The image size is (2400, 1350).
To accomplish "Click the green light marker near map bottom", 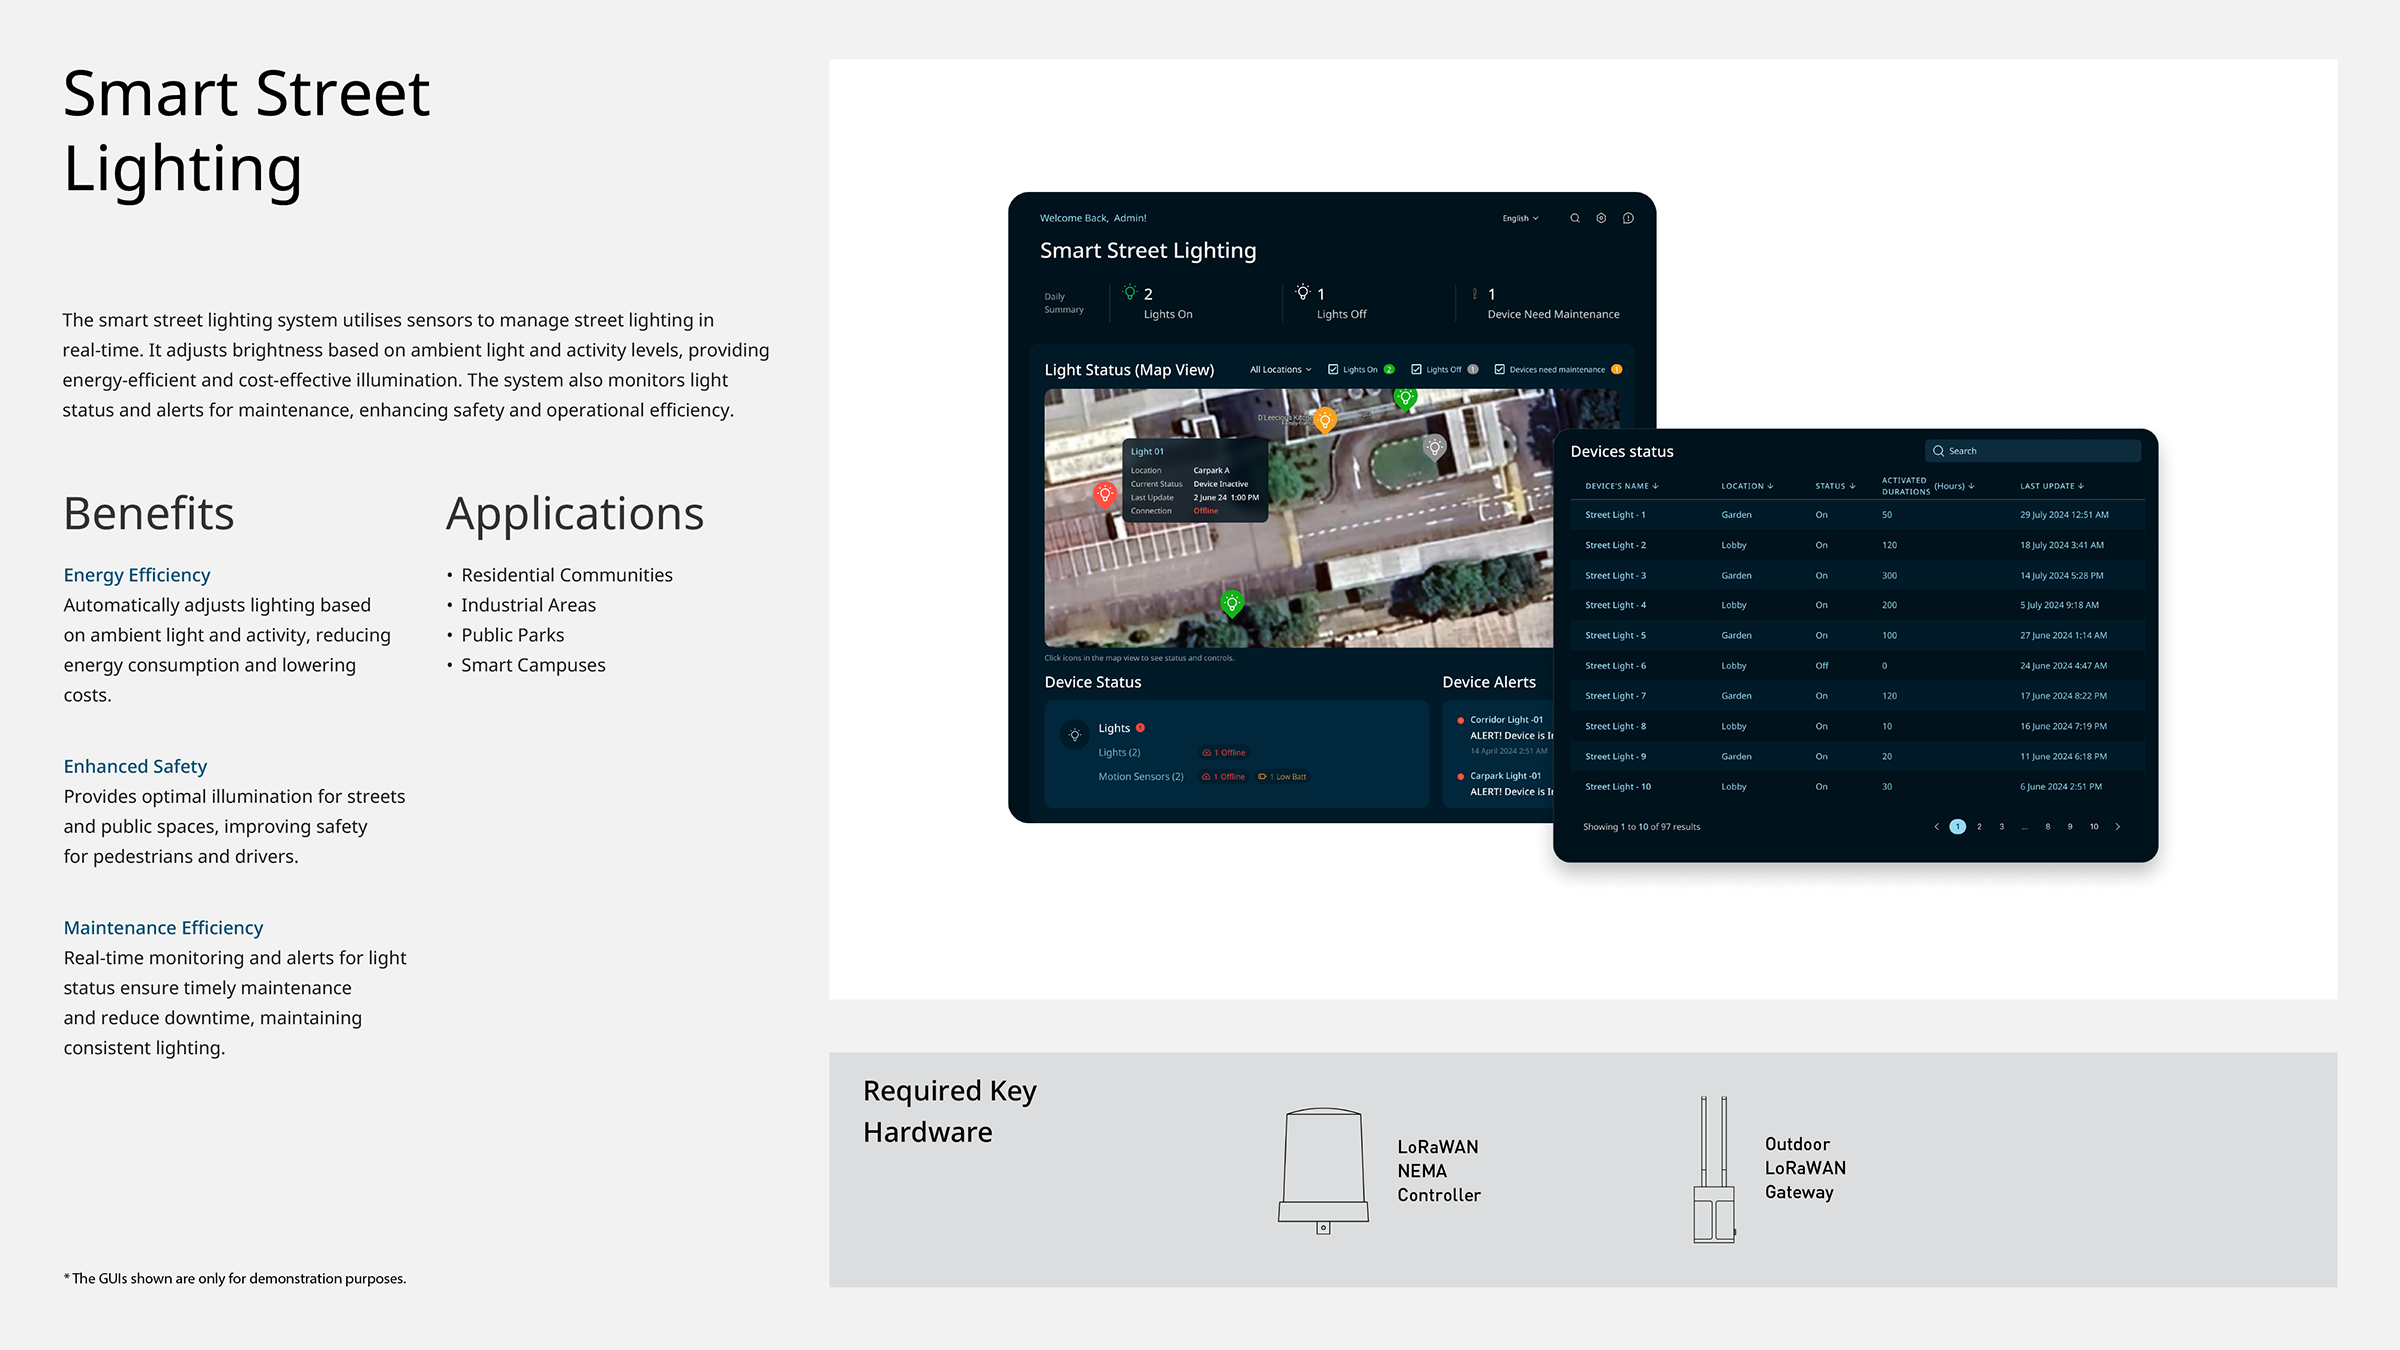I will (1232, 603).
